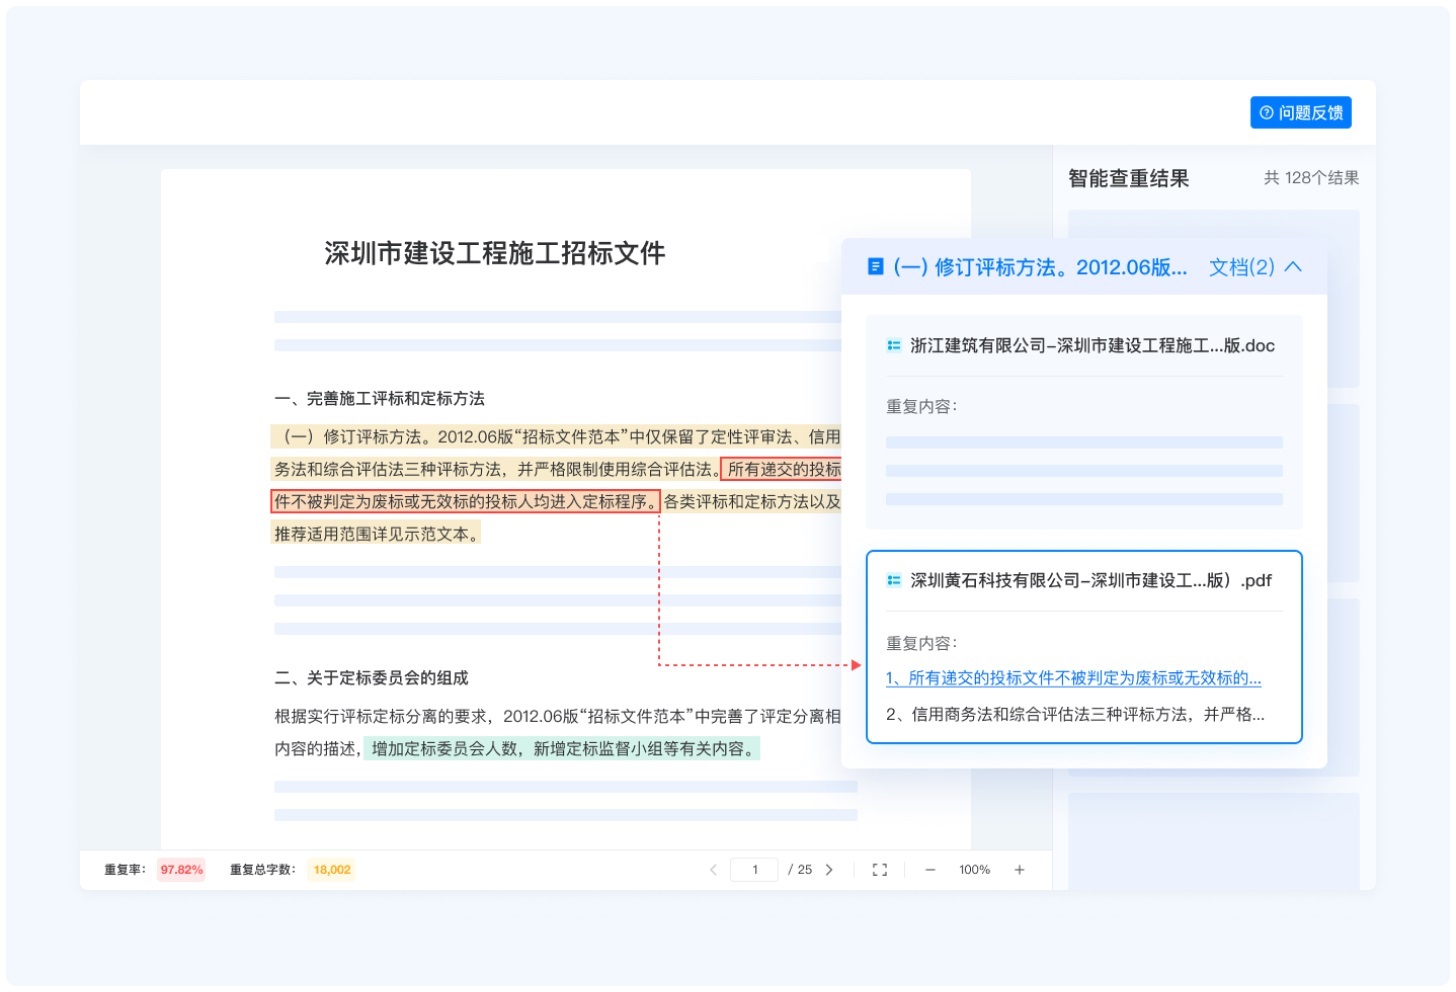Click the blue document icon in popup header
This screenshot has width=1456, height=992.
click(x=875, y=267)
